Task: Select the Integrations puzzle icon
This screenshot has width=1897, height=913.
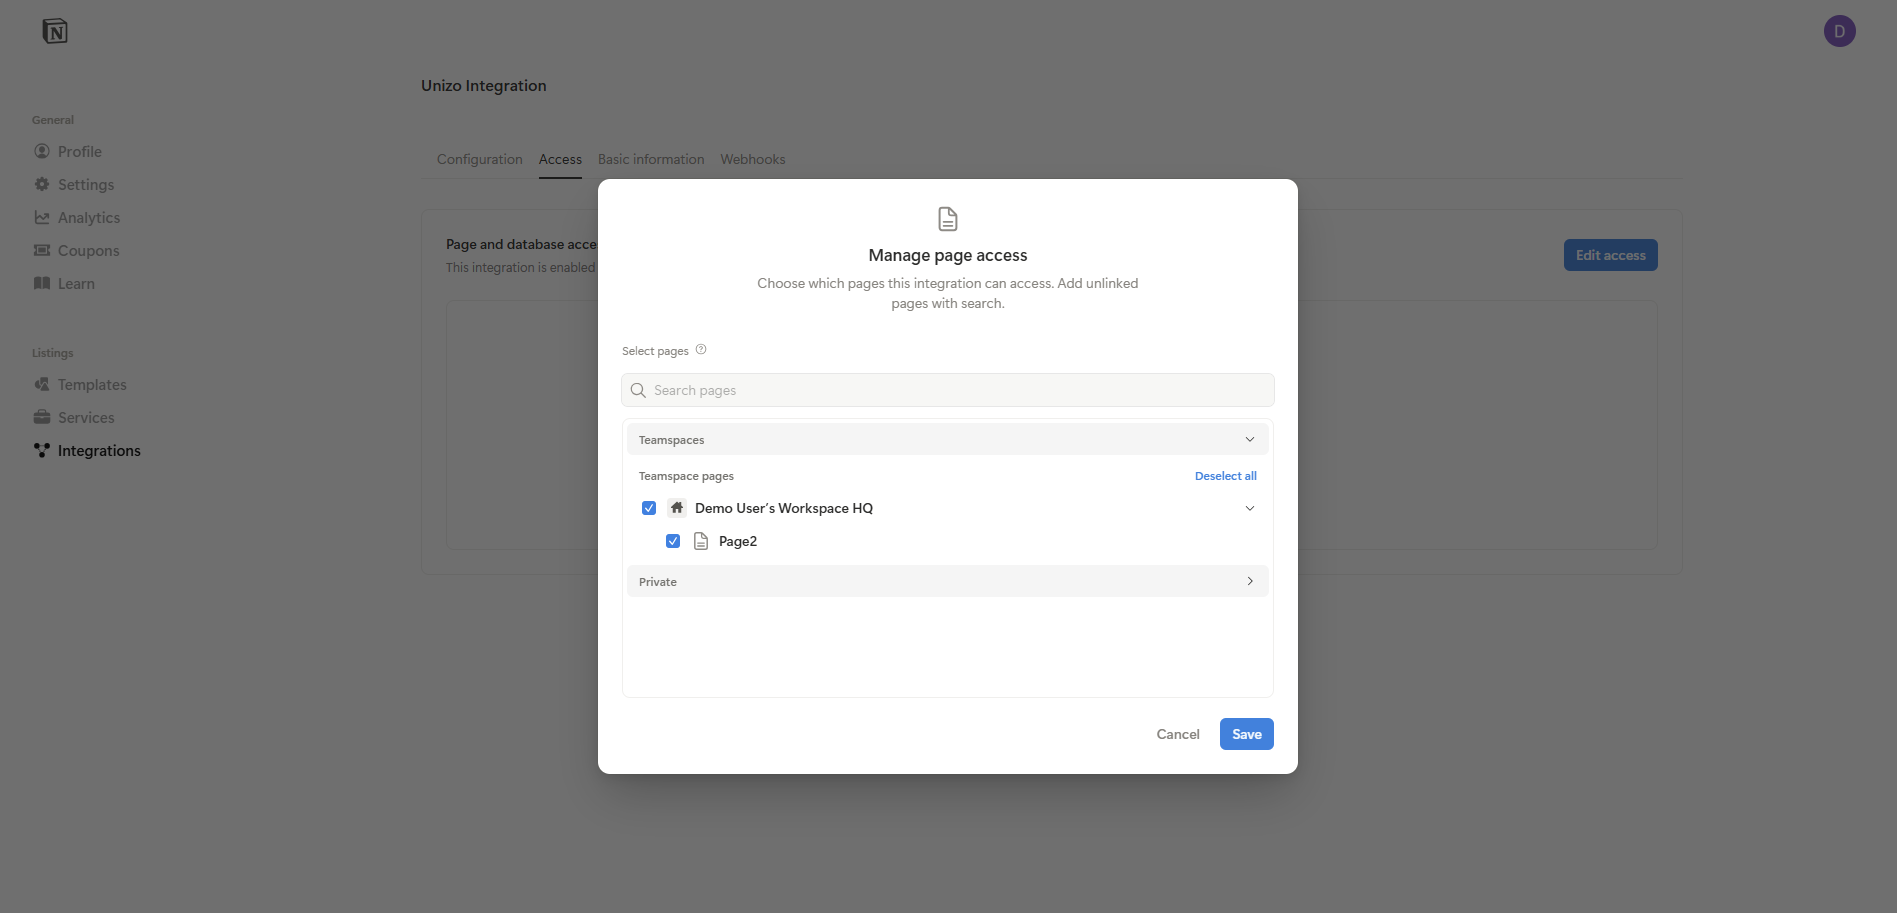Action: pos(41,450)
